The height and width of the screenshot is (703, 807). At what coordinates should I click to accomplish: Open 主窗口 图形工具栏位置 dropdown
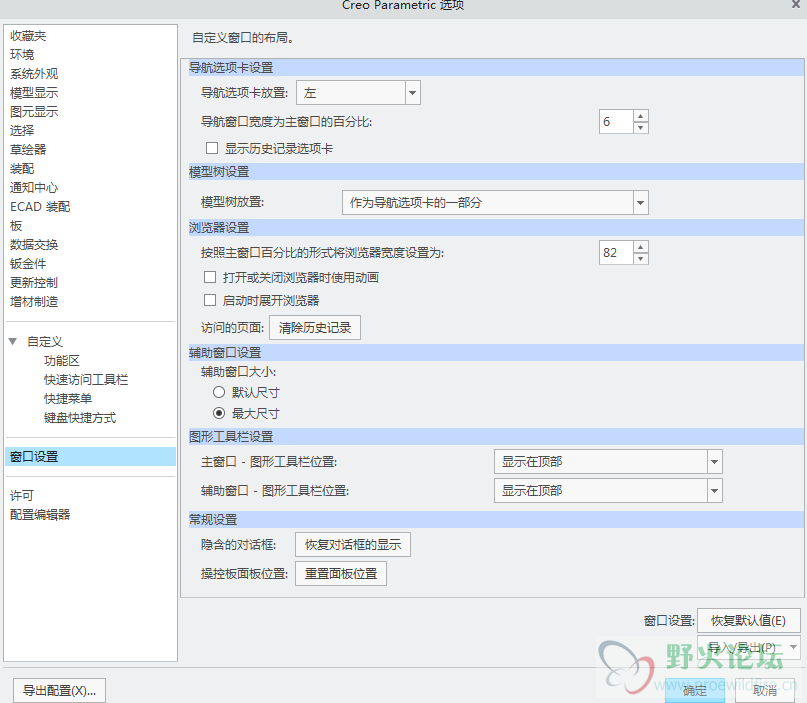tap(608, 462)
